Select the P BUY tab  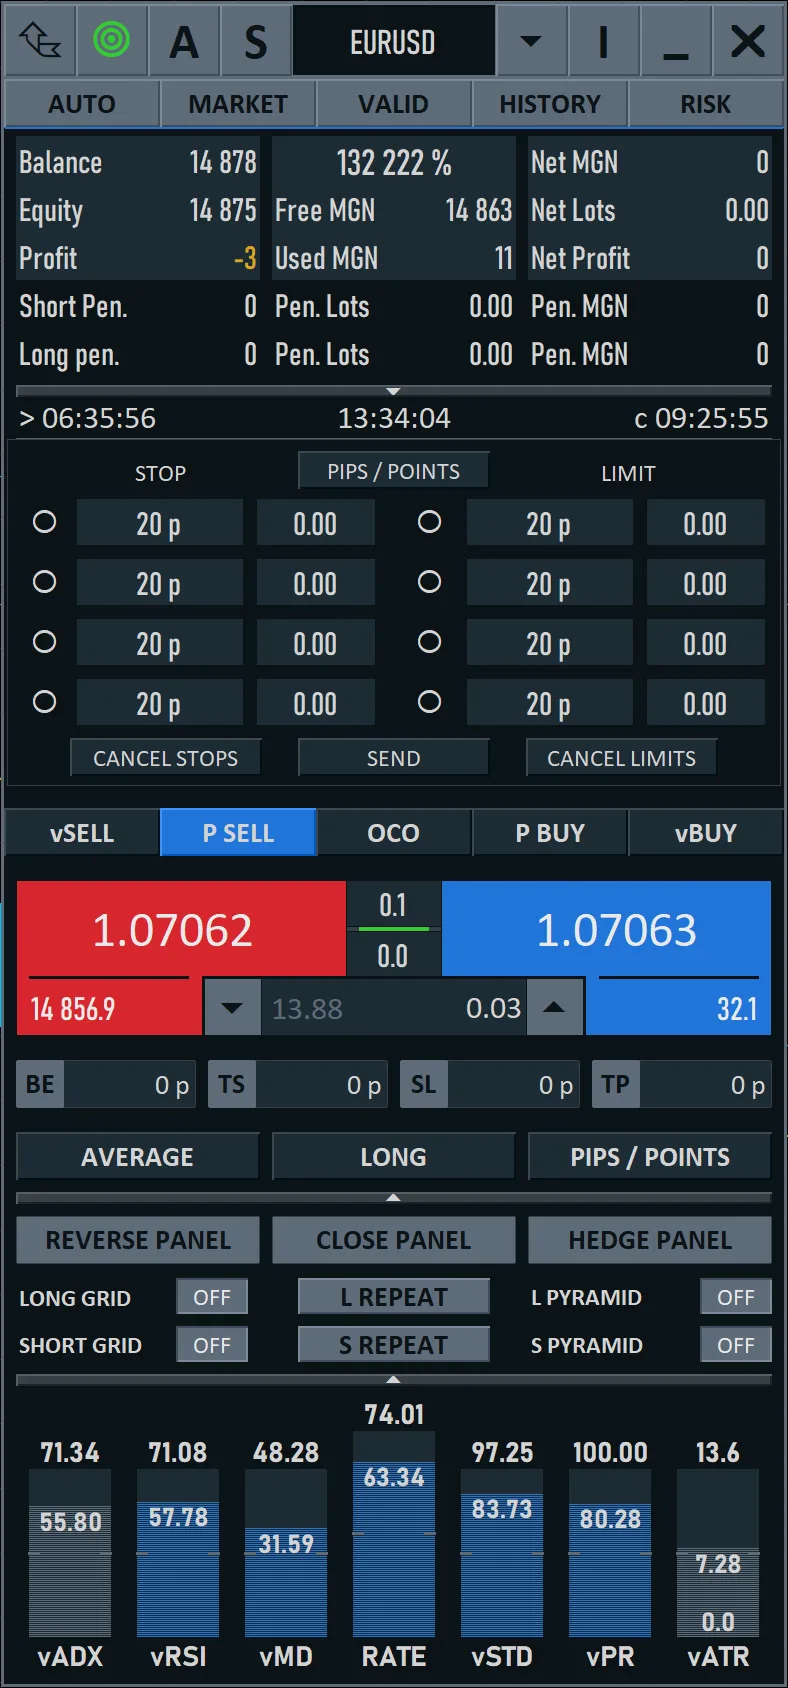click(550, 833)
